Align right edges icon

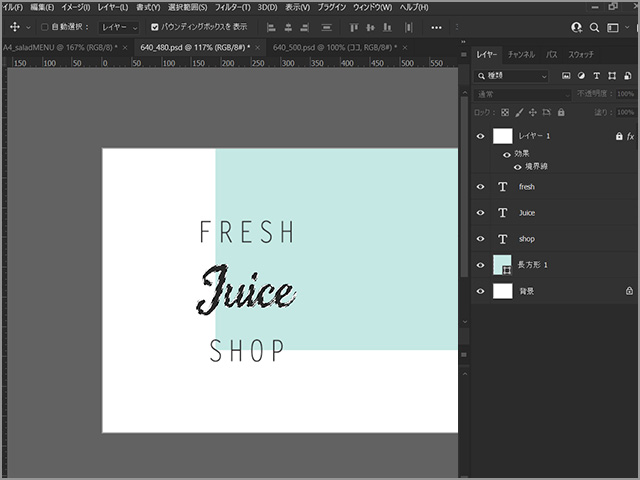pos(304,27)
